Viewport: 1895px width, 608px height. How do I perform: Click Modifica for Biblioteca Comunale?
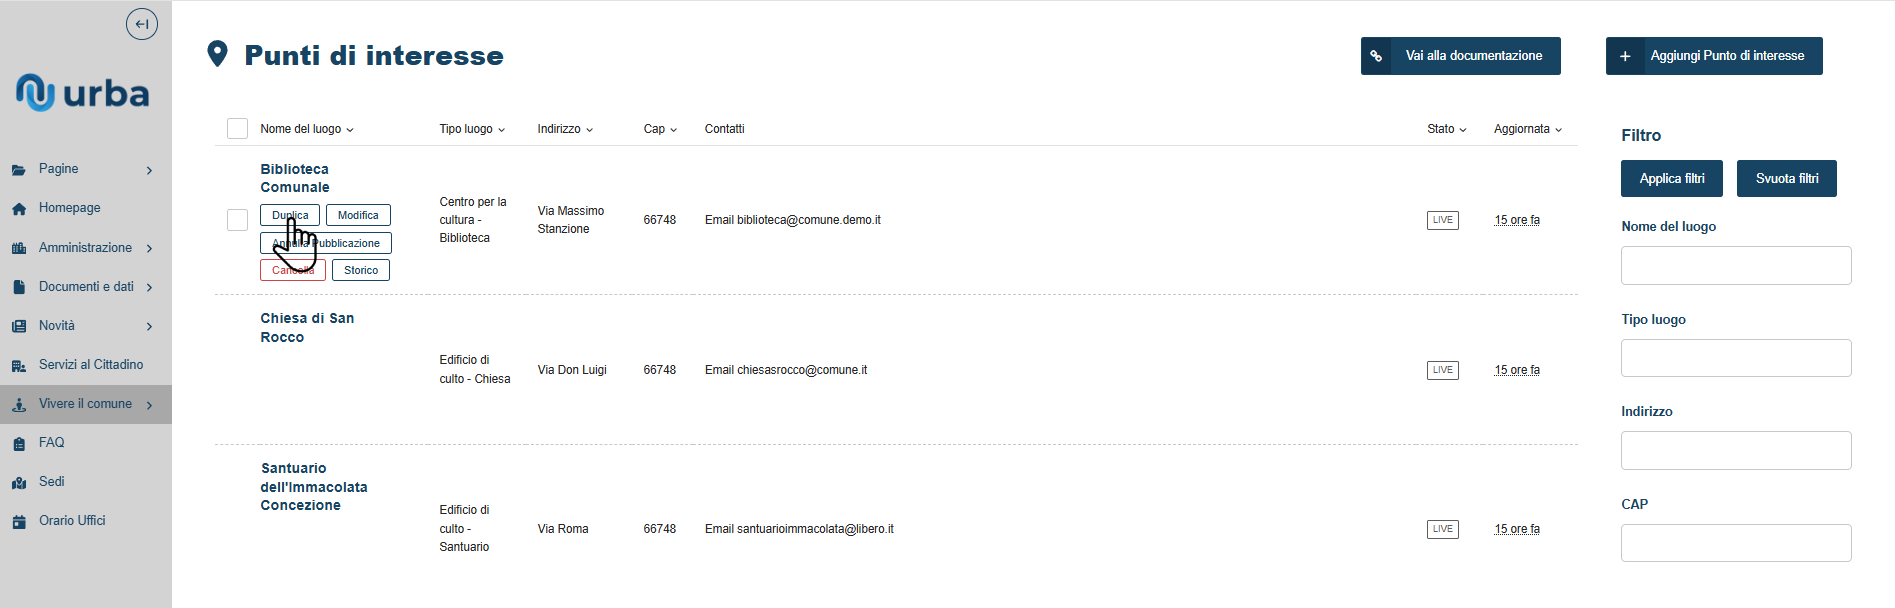[x=358, y=216]
